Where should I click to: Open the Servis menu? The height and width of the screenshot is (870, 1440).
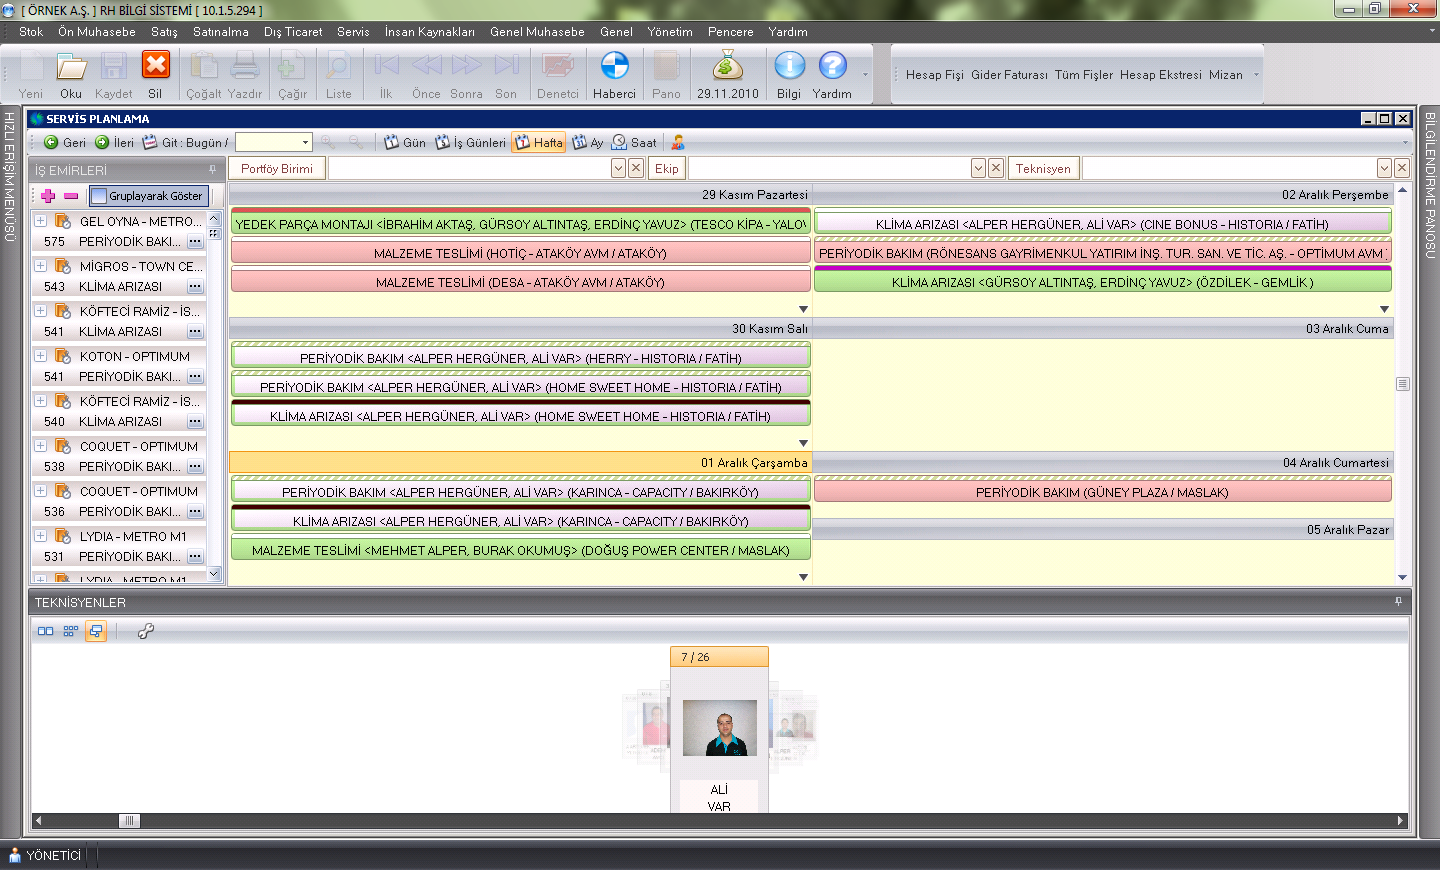353,32
